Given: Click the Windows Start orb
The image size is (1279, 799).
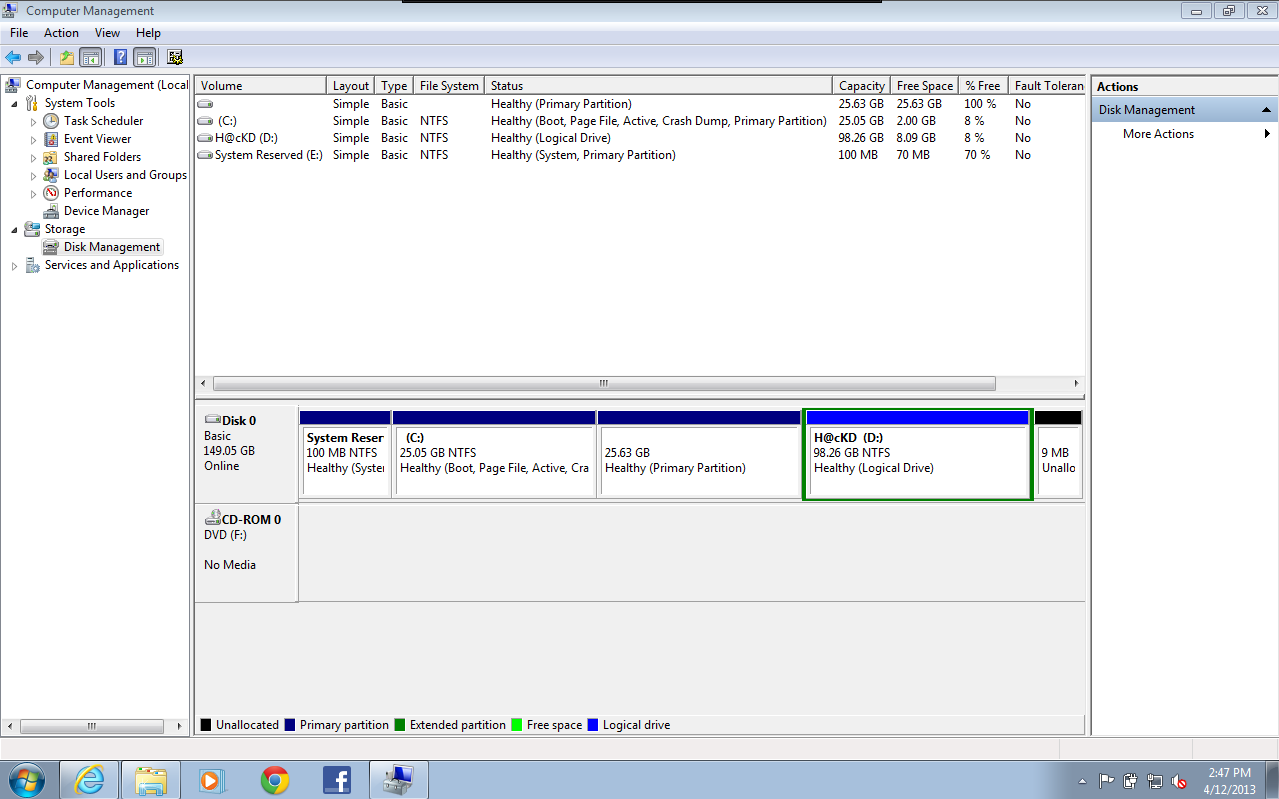Looking at the screenshot, I should tap(27, 779).
